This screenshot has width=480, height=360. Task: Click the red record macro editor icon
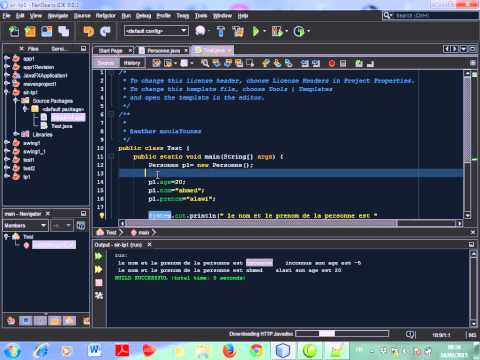(x=332, y=63)
